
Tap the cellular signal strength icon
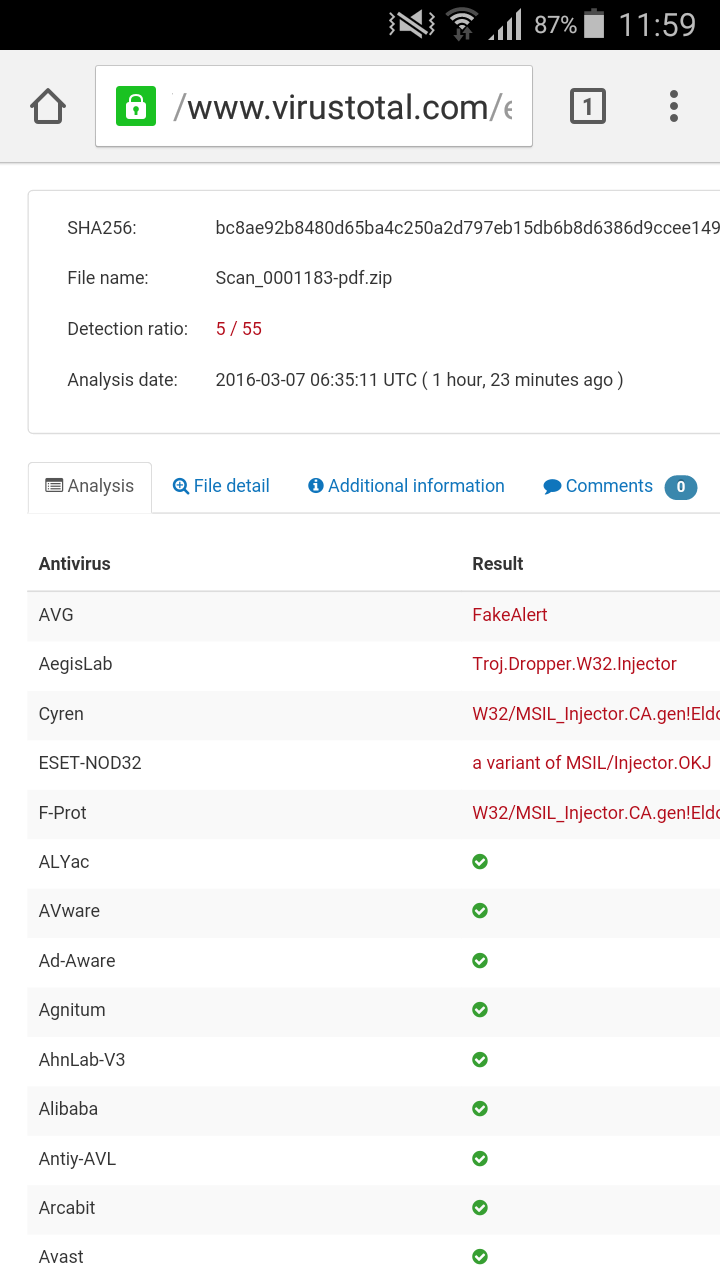pyautogui.click(x=506, y=24)
